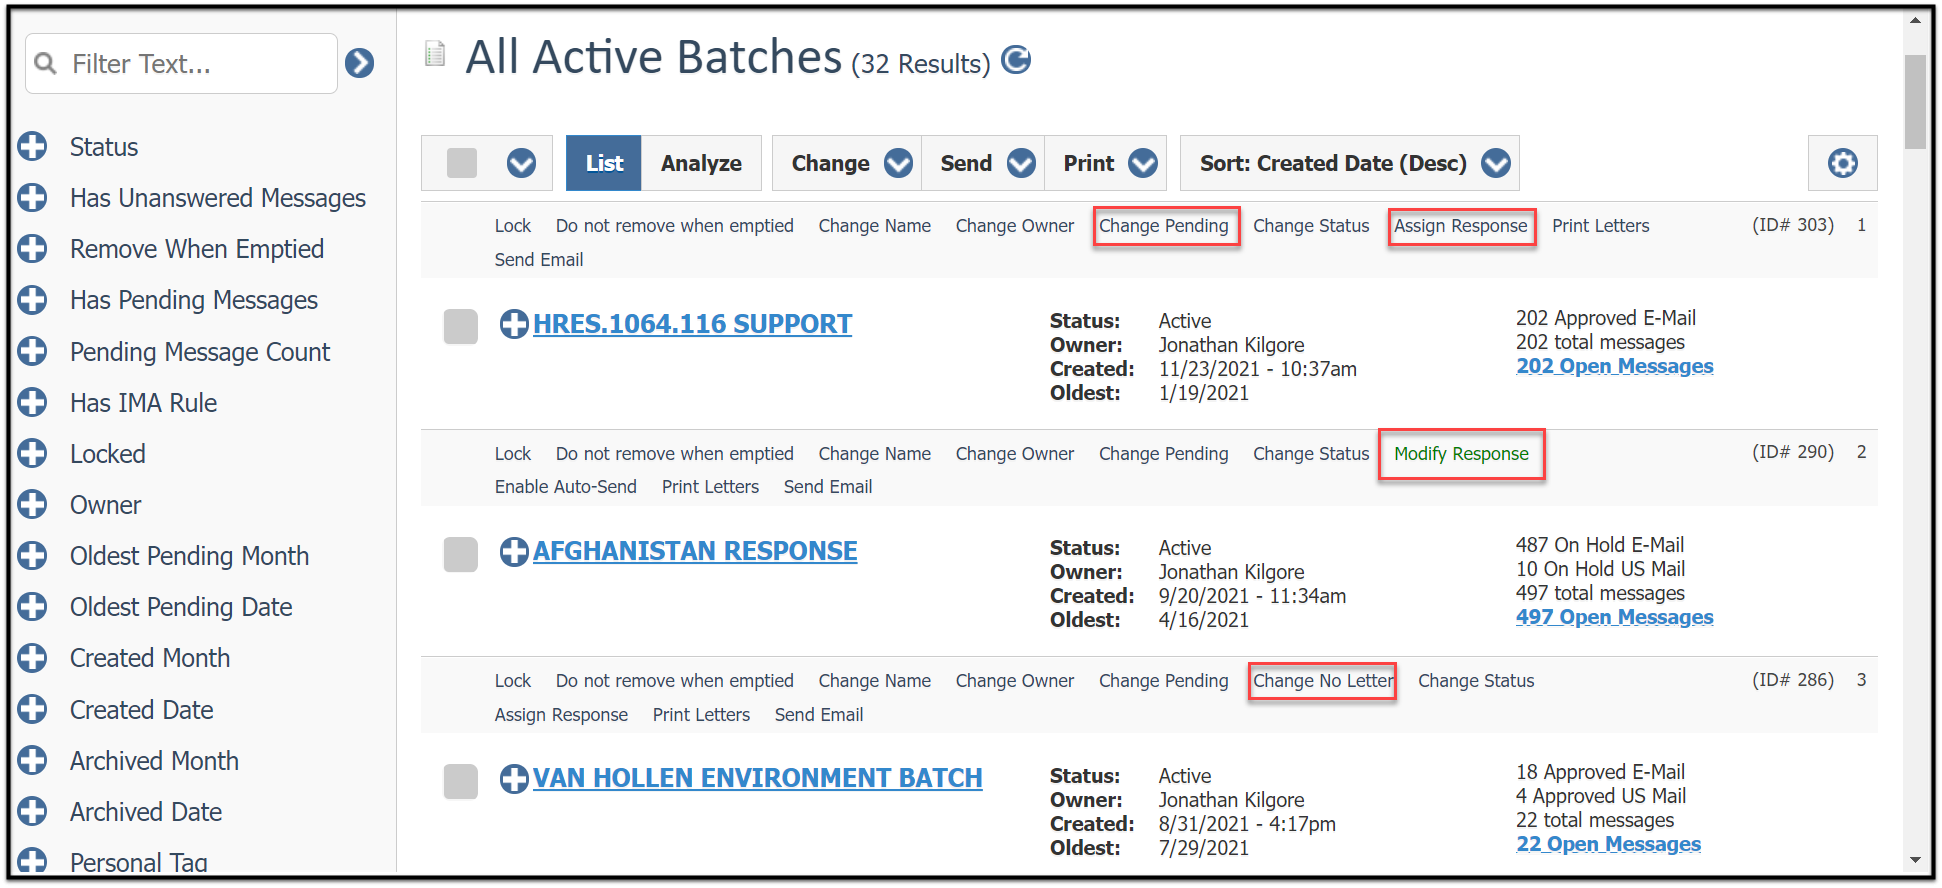Click plus icon next to HRES.1064.116 SUPPORT
This screenshot has width=1942, height=888.
514,324
